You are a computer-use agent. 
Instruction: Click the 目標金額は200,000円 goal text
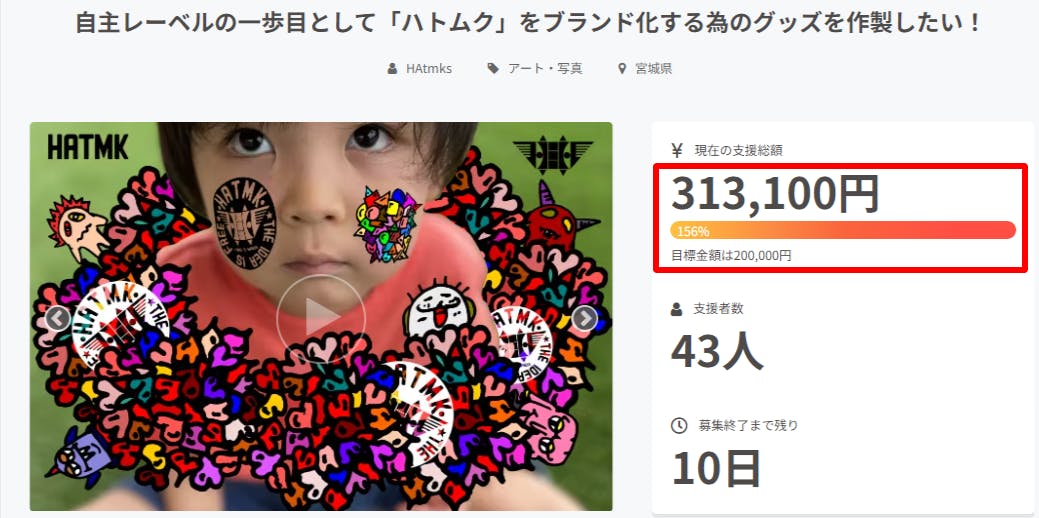tap(731, 256)
